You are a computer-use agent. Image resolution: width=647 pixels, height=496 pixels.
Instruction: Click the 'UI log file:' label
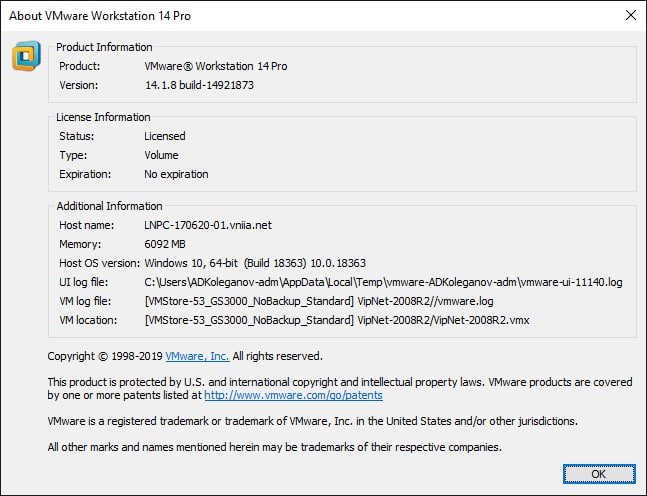pos(84,282)
